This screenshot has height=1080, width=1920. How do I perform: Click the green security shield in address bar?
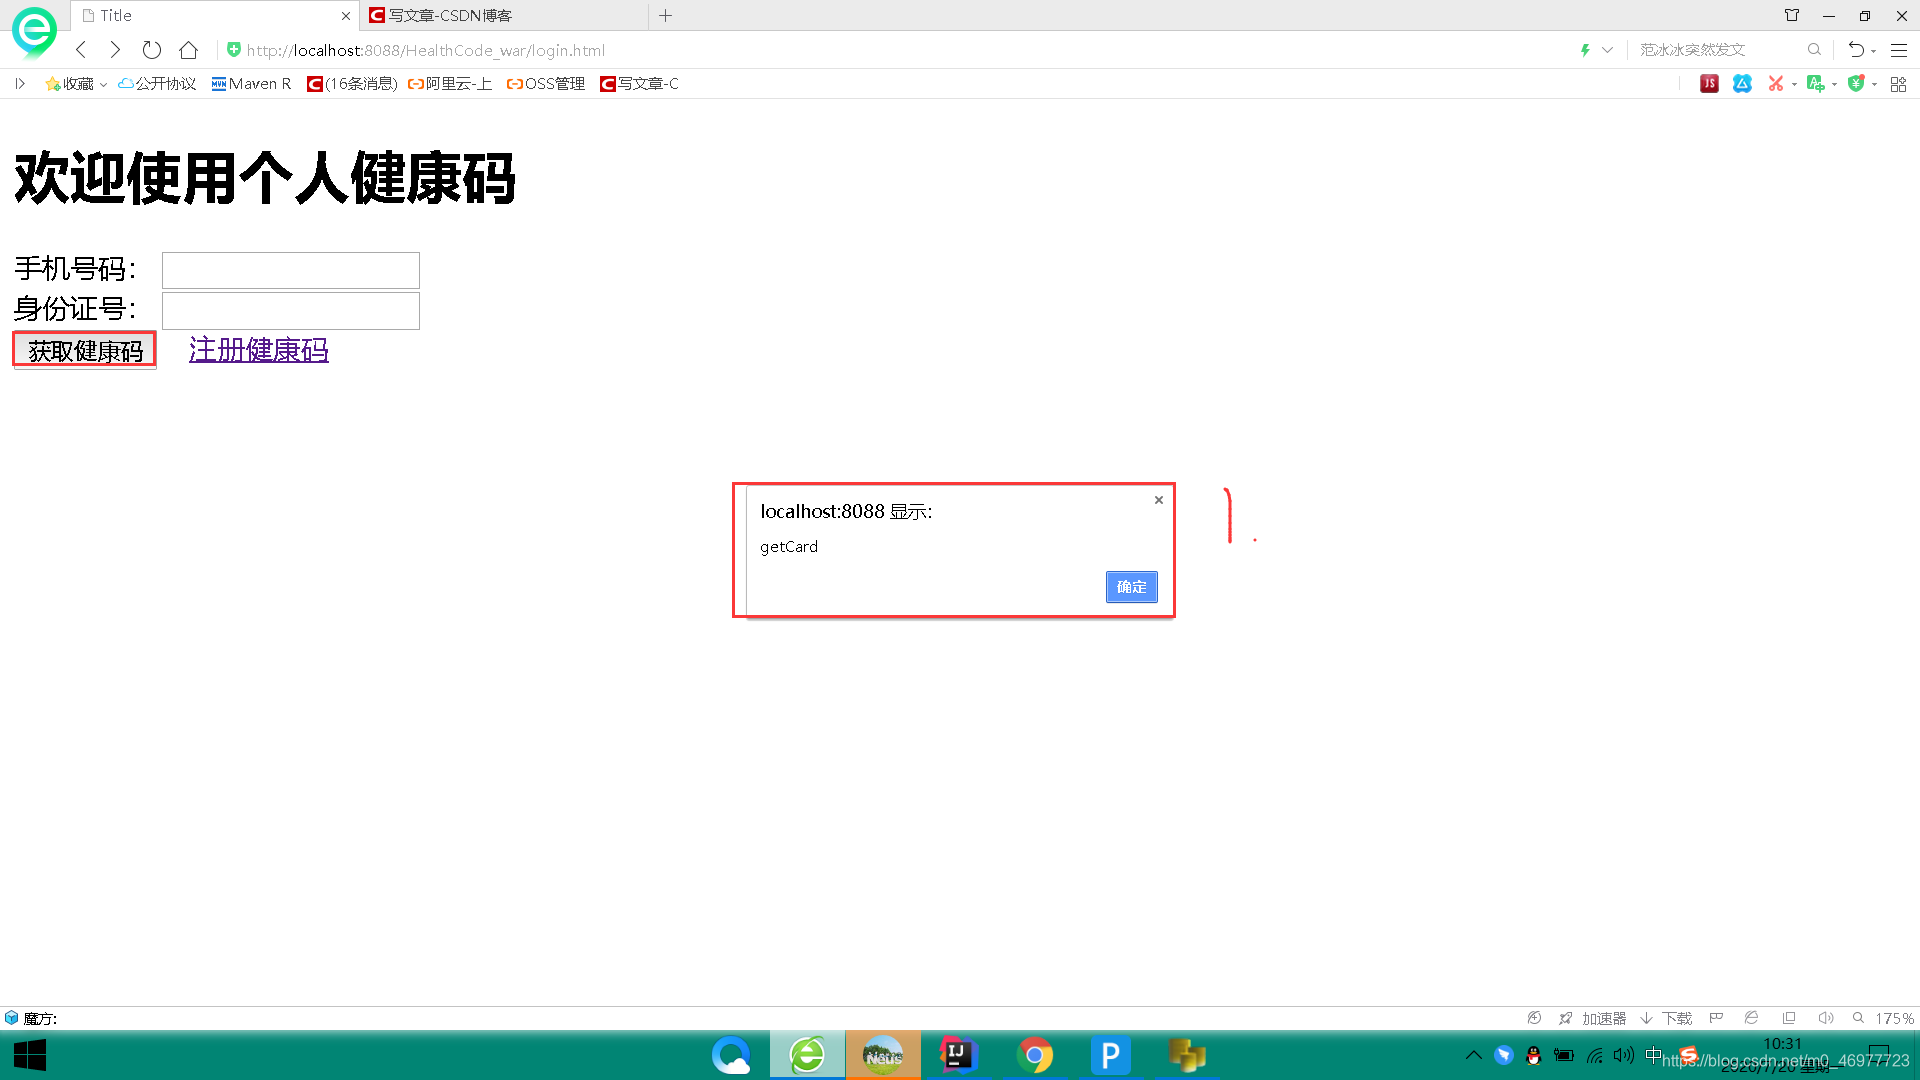tap(234, 49)
